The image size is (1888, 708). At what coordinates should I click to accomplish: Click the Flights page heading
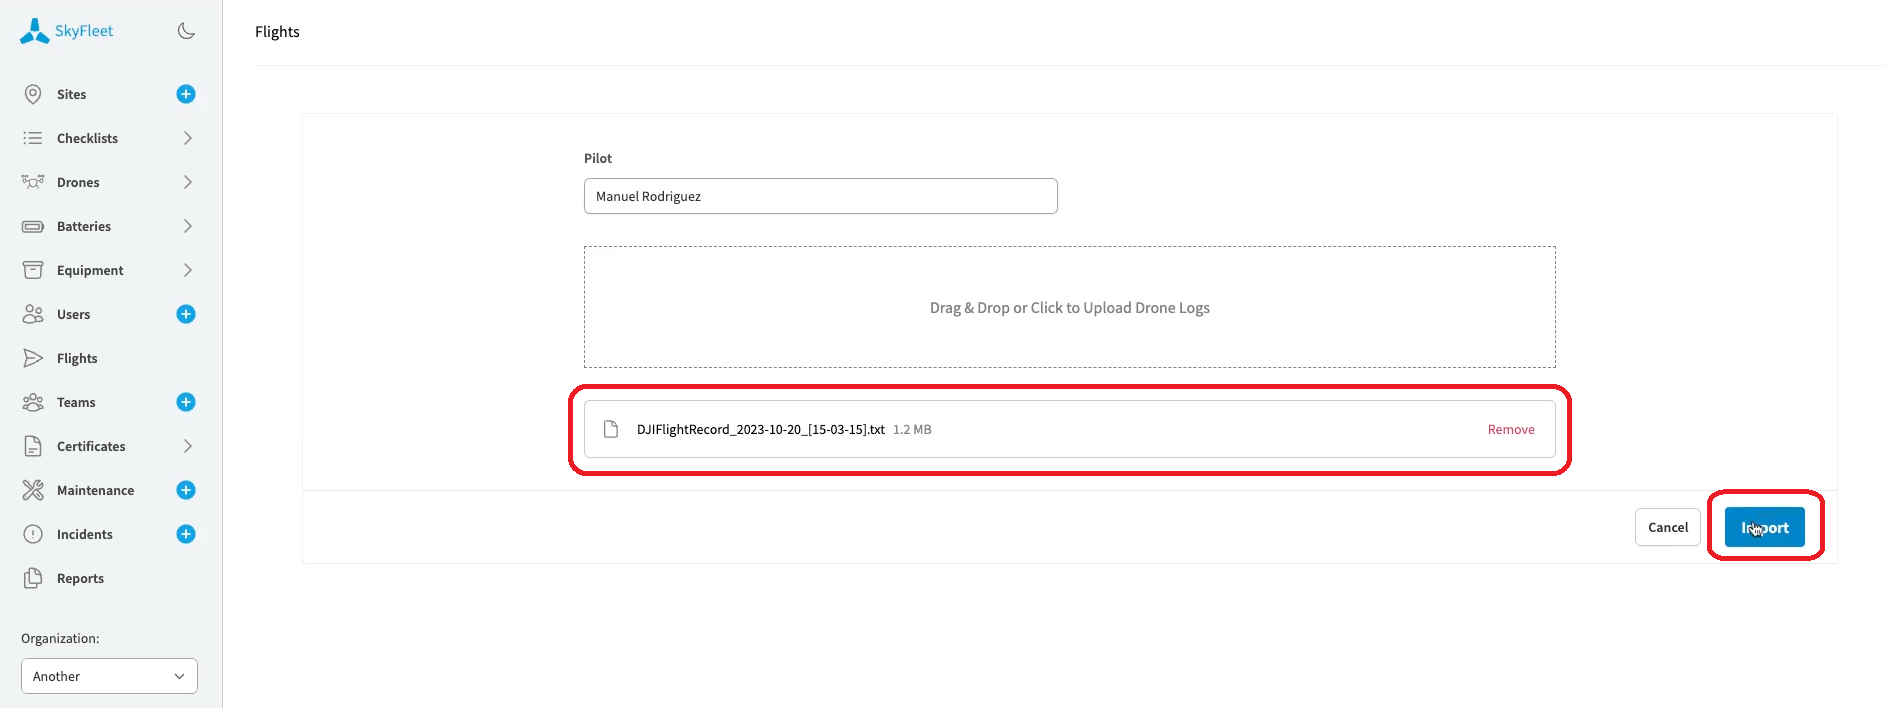pyautogui.click(x=277, y=32)
